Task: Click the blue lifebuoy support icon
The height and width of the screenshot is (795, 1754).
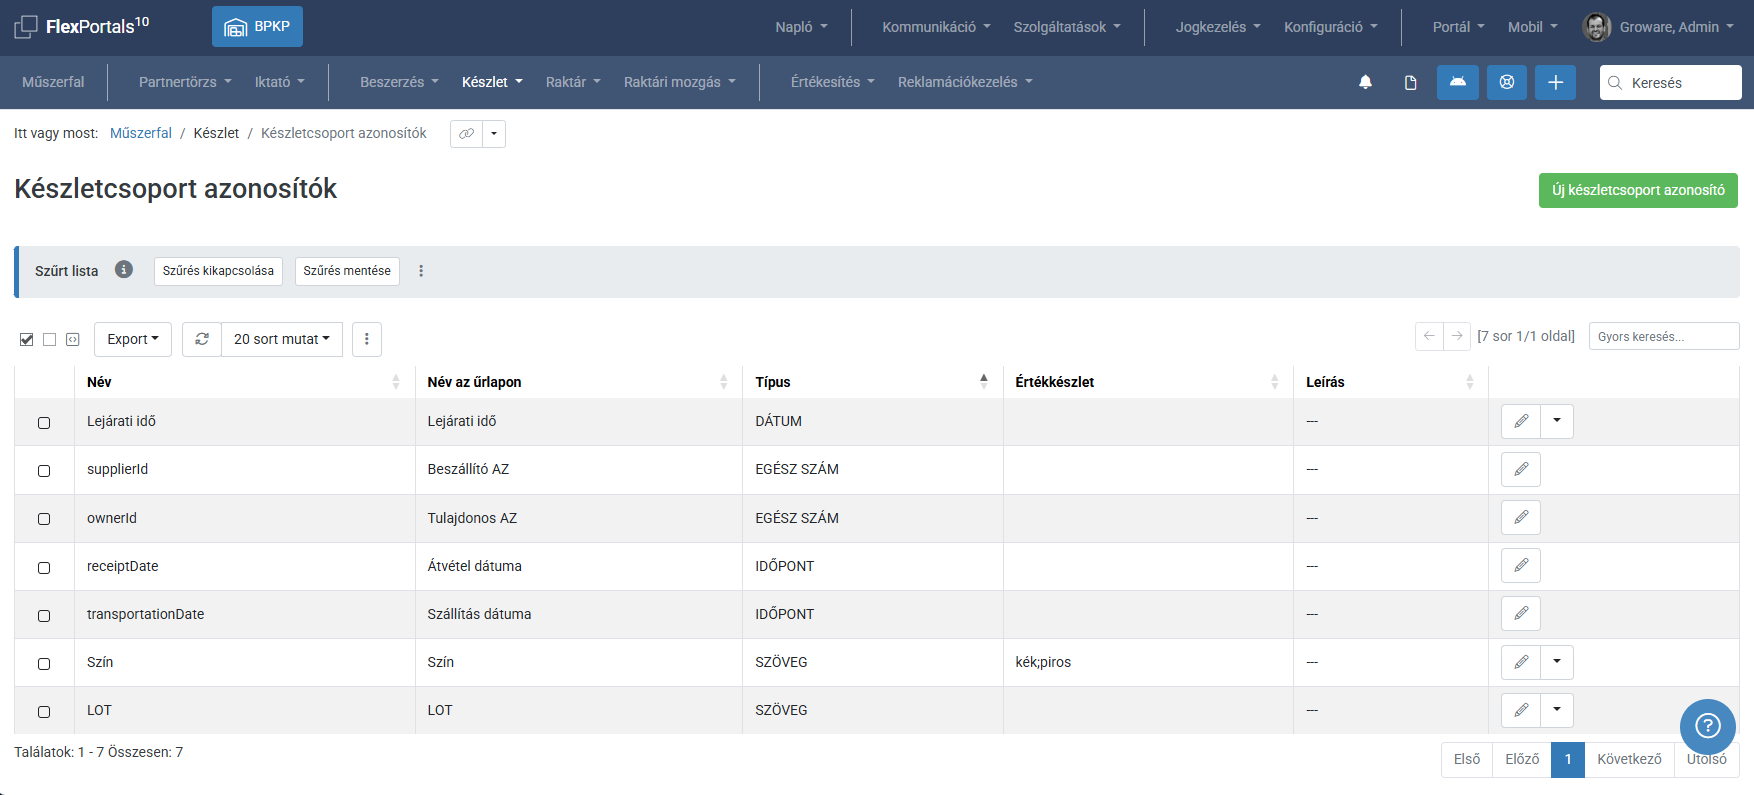Action: (x=1507, y=82)
